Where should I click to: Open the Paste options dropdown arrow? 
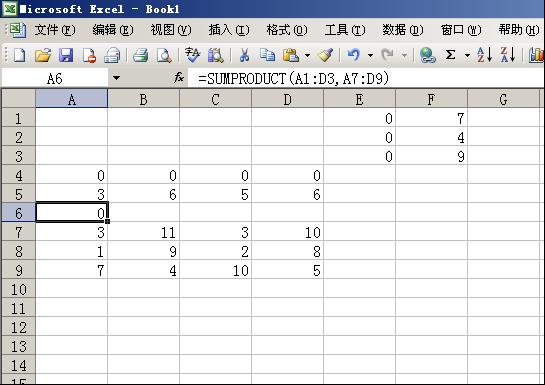(307, 55)
